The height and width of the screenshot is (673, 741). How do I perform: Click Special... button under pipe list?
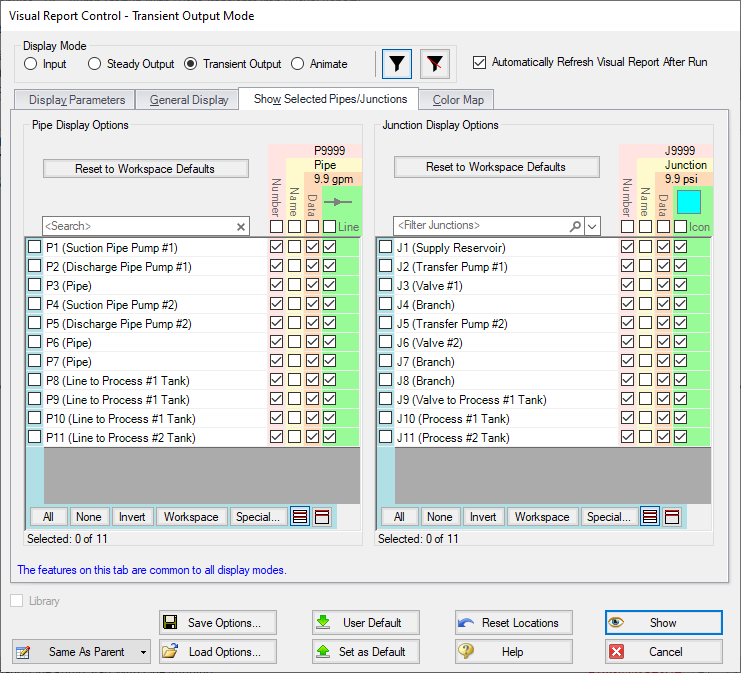coord(258,517)
